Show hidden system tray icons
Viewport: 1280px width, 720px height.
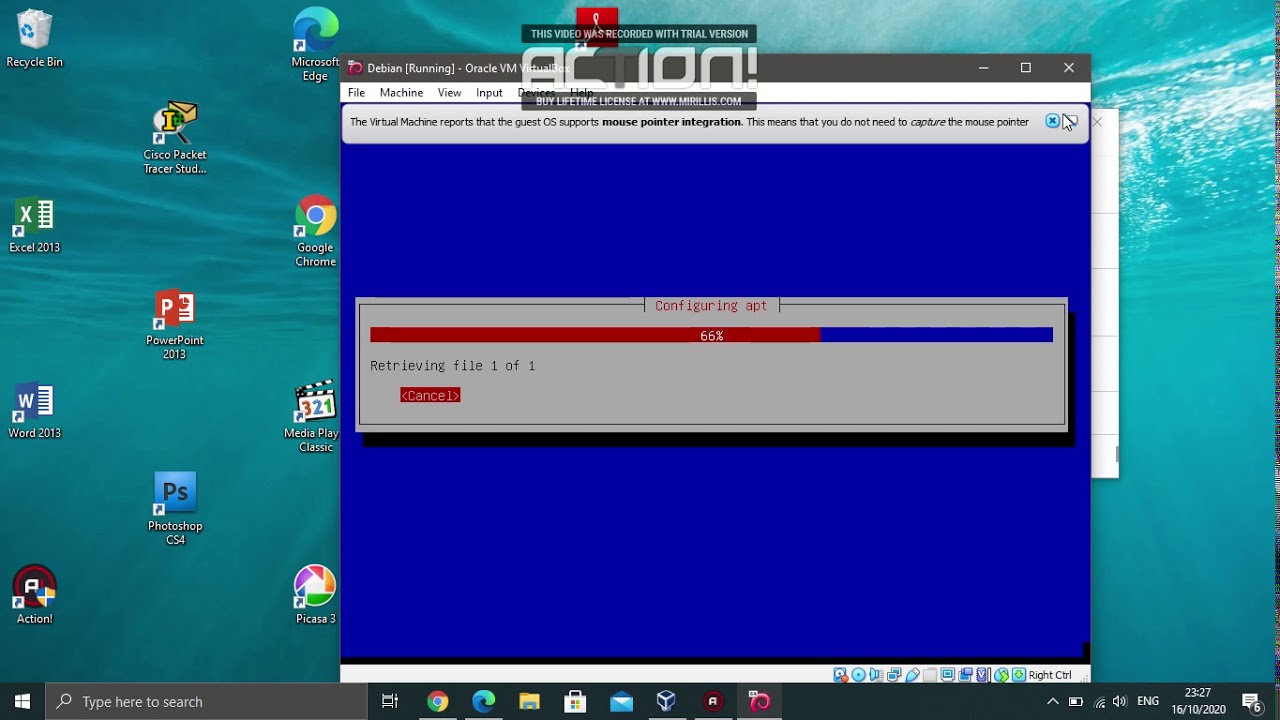(x=1052, y=702)
